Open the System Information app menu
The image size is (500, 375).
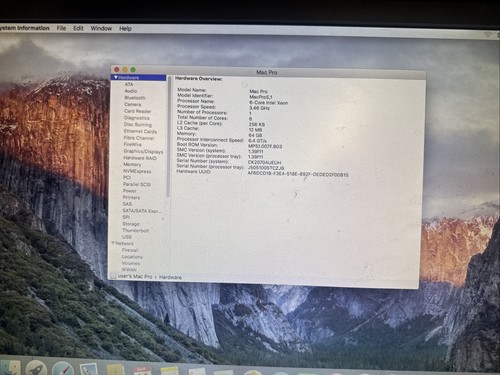pos(24,28)
